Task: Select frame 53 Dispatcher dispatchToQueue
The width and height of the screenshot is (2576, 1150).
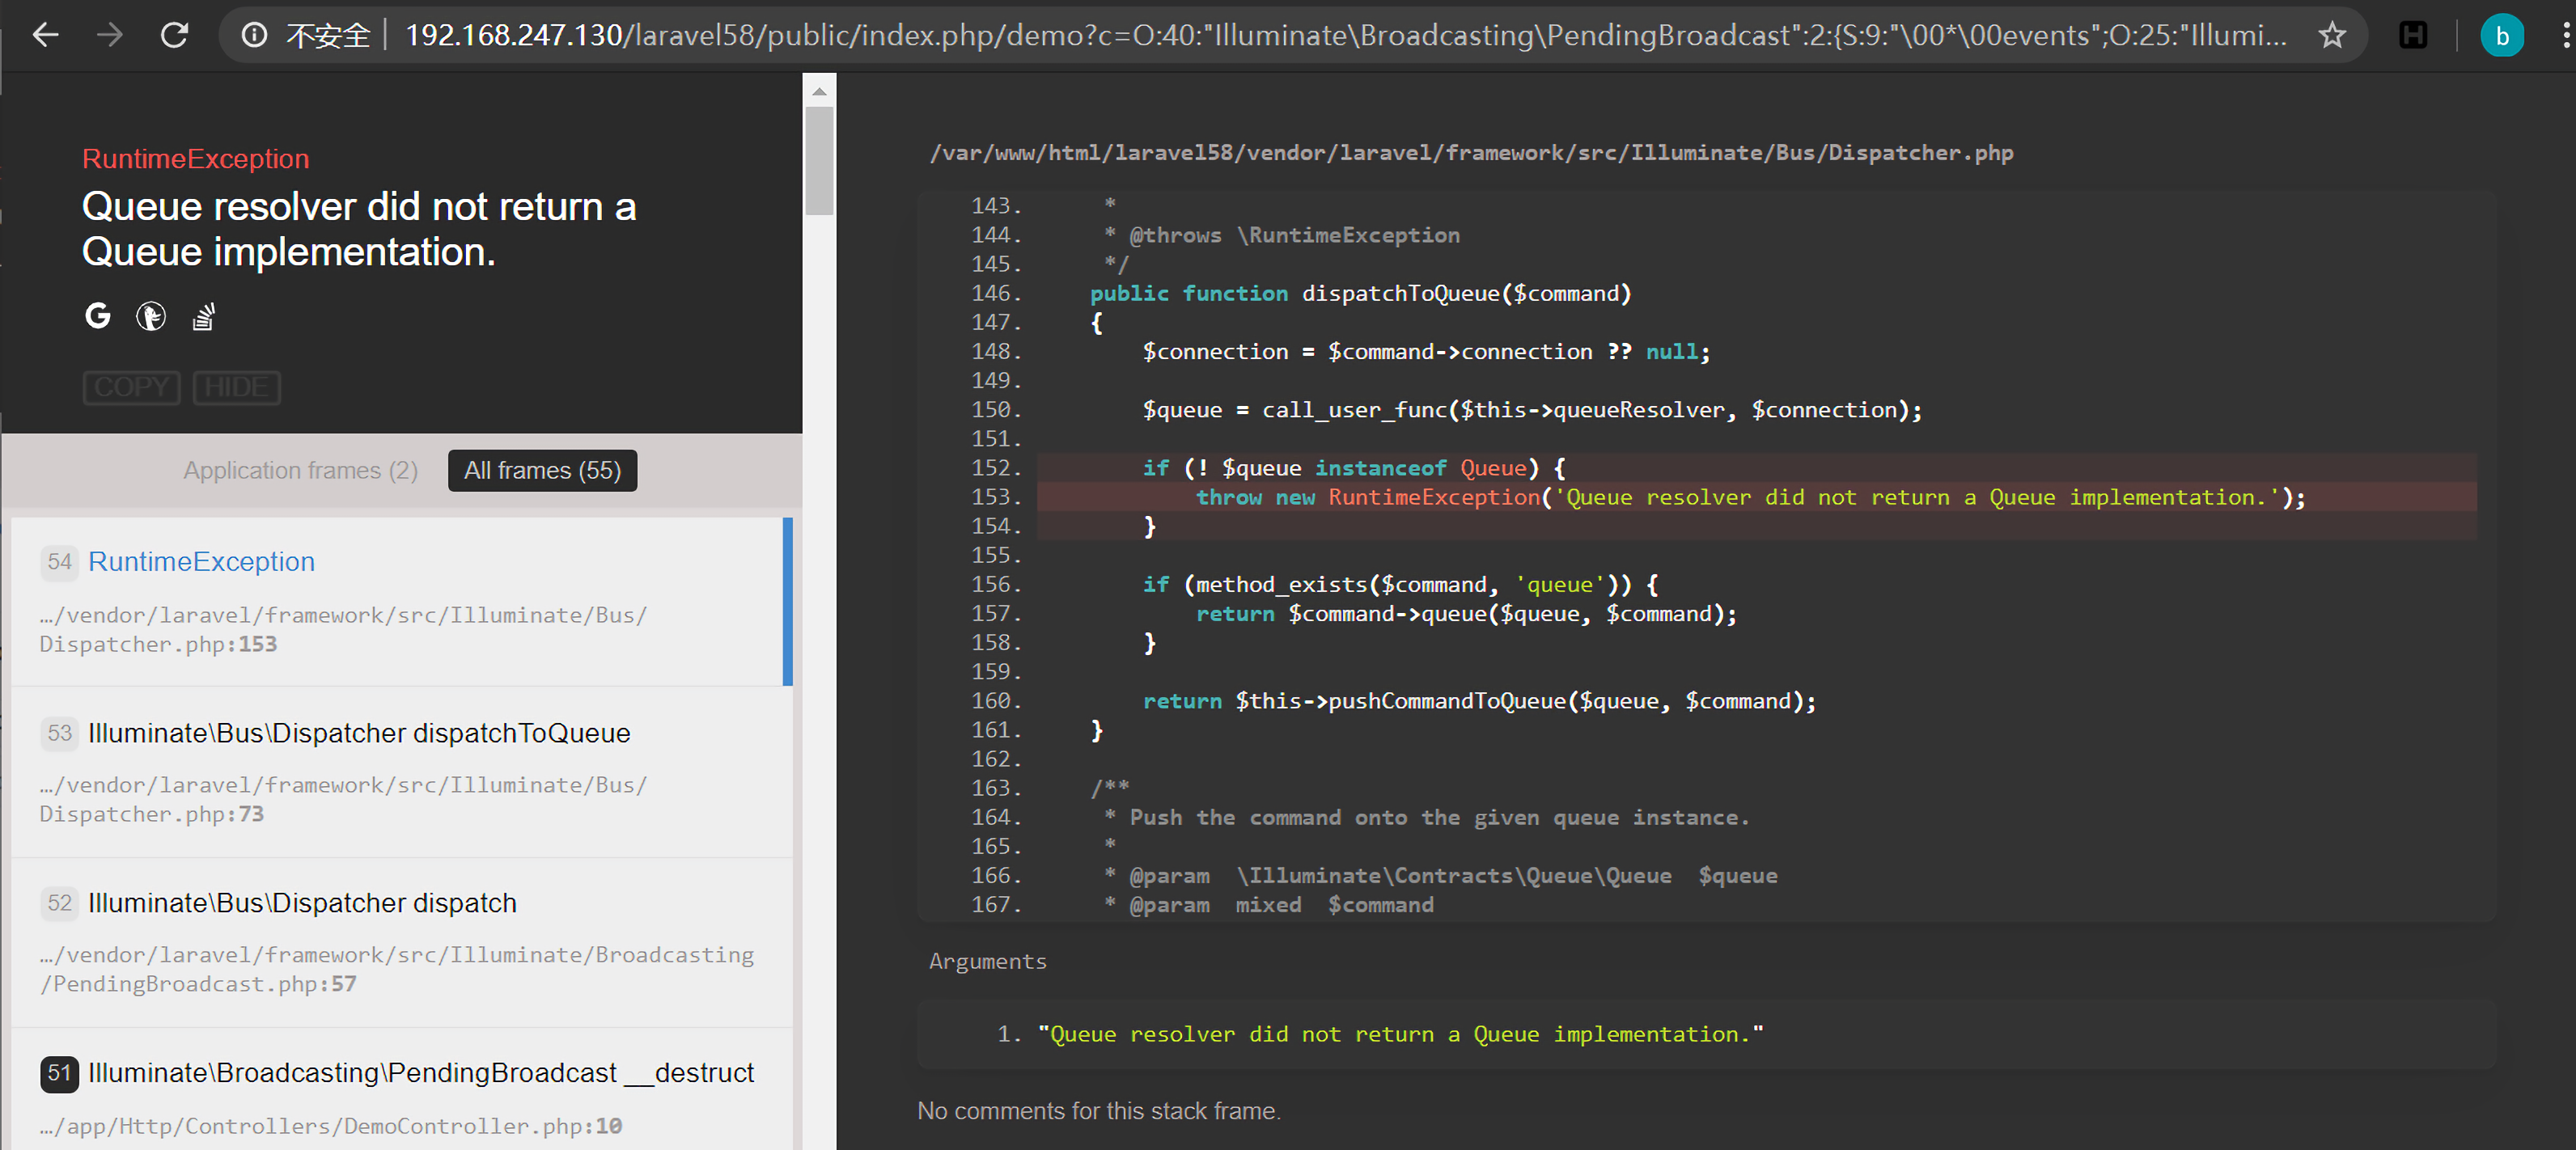Action: point(402,772)
